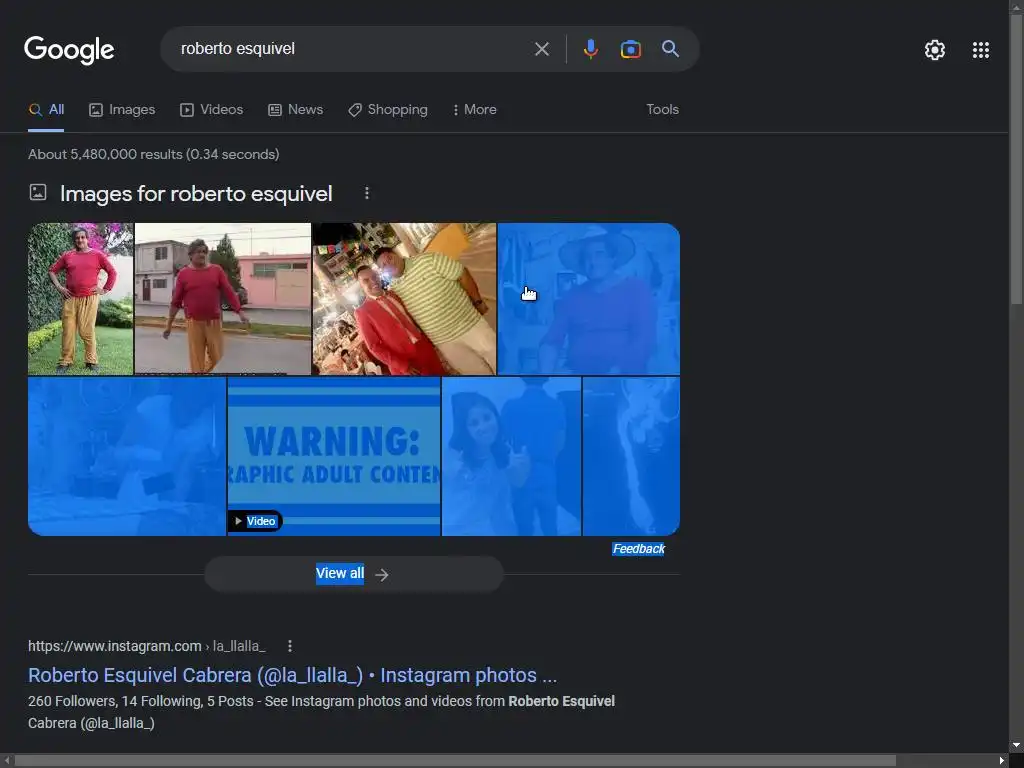Click the Google logo
1024x768 pixels.
click(69, 50)
